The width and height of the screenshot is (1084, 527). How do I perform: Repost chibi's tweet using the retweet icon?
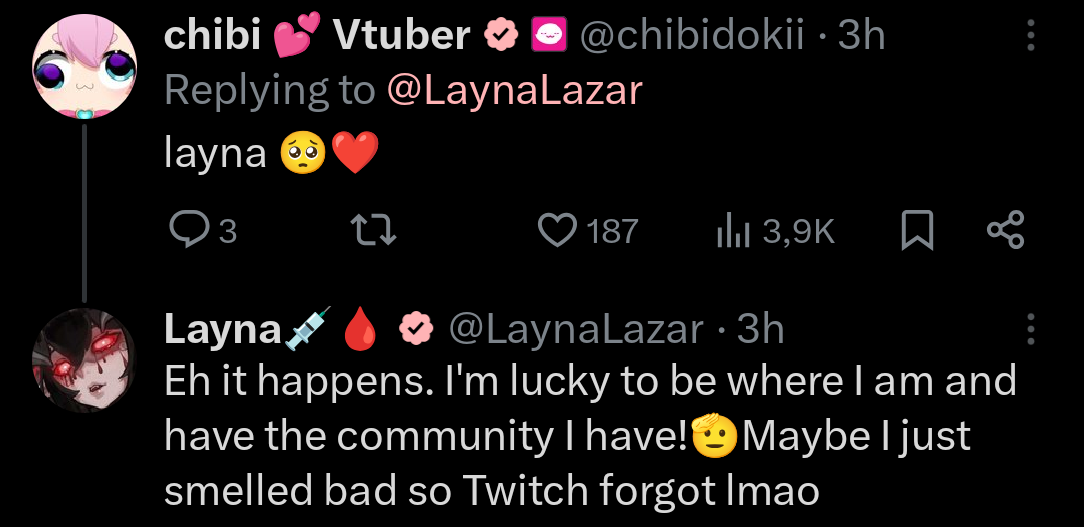tap(378, 232)
